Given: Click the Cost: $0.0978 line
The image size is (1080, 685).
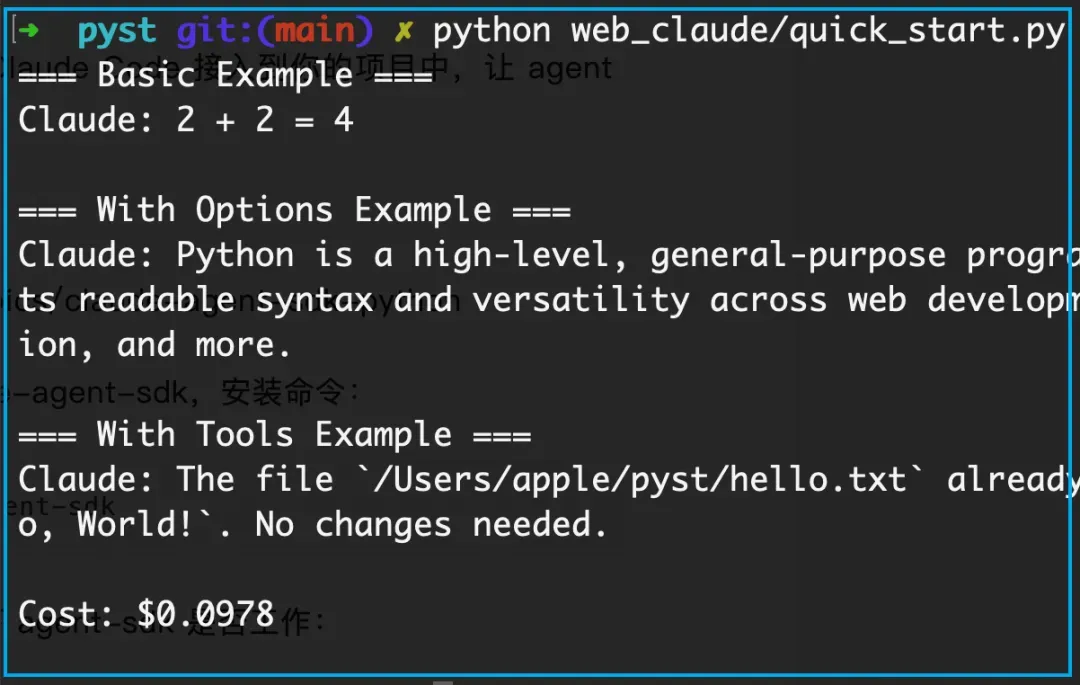Looking at the screenshot, I should 146,614.
